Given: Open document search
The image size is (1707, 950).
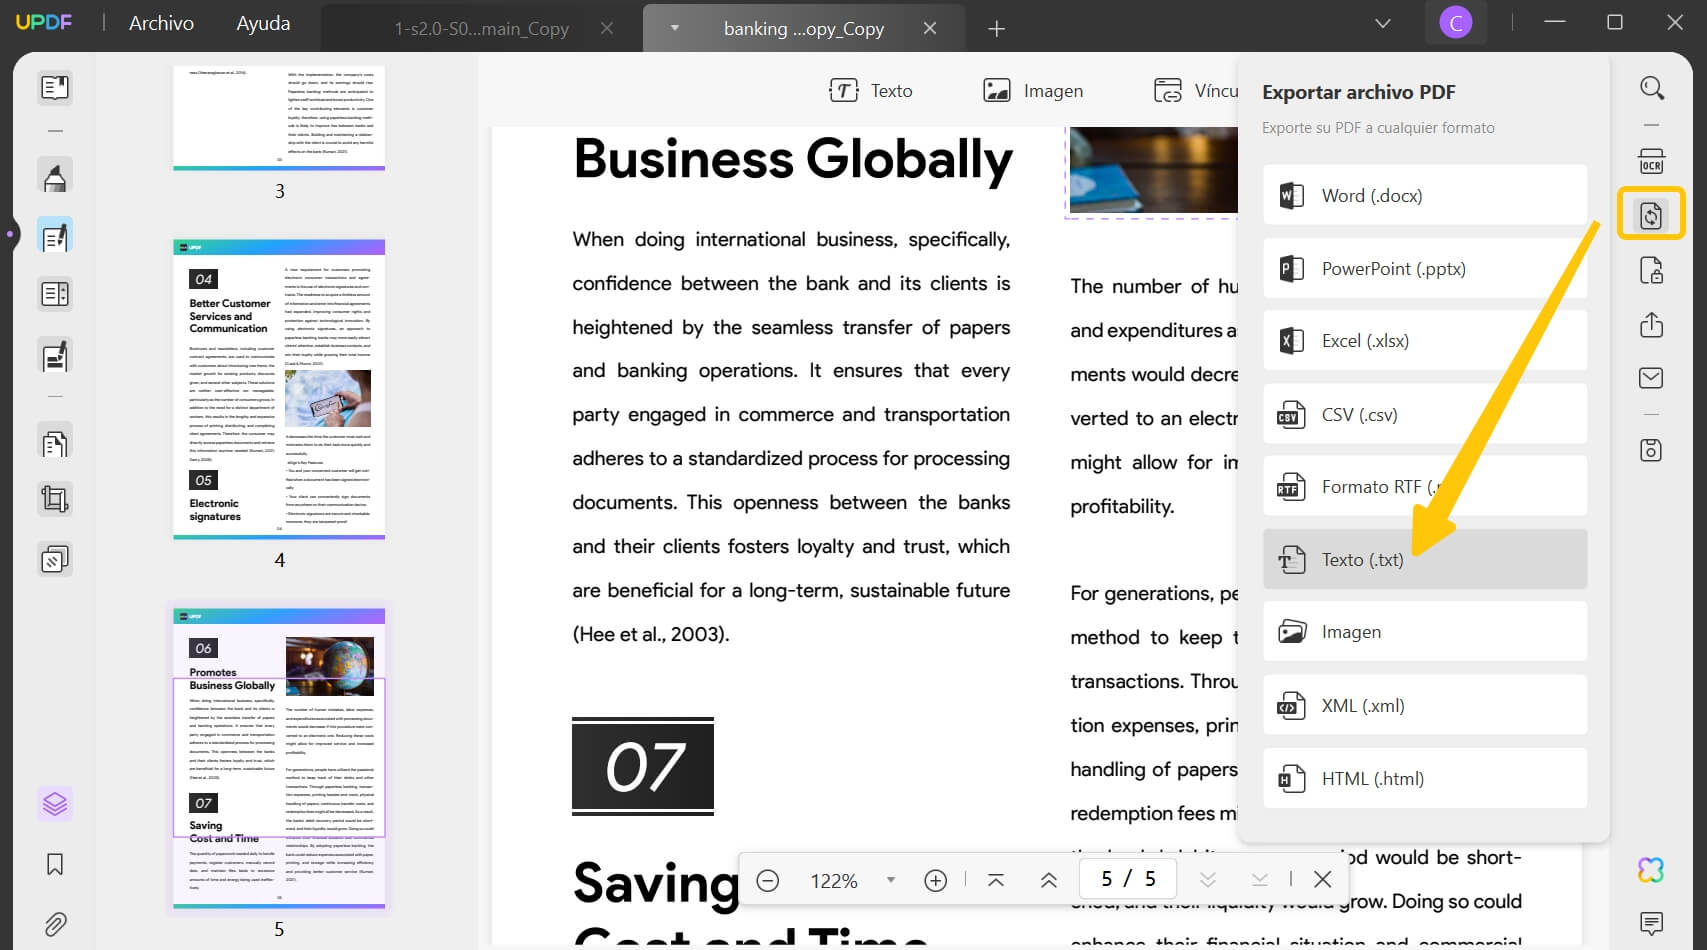Looking at the screenshot, I should click(x=1651, y=87).
